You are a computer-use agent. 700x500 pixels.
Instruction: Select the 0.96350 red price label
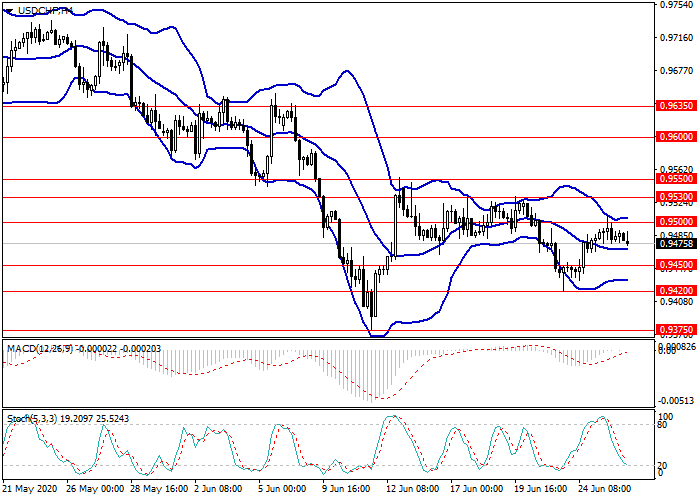(x=675, y=105)
